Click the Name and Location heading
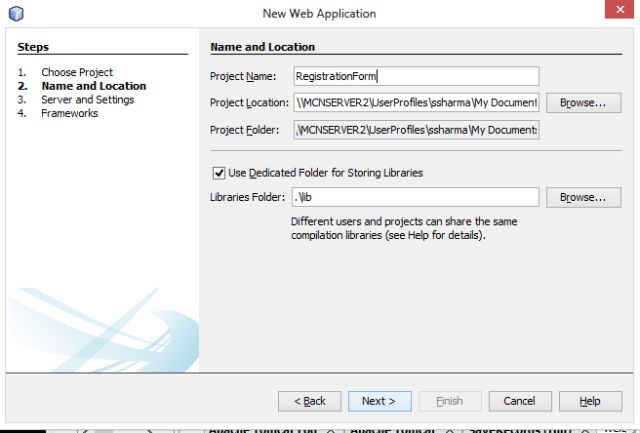The height and width of the screenshot is (433, 640). point(262,47)
